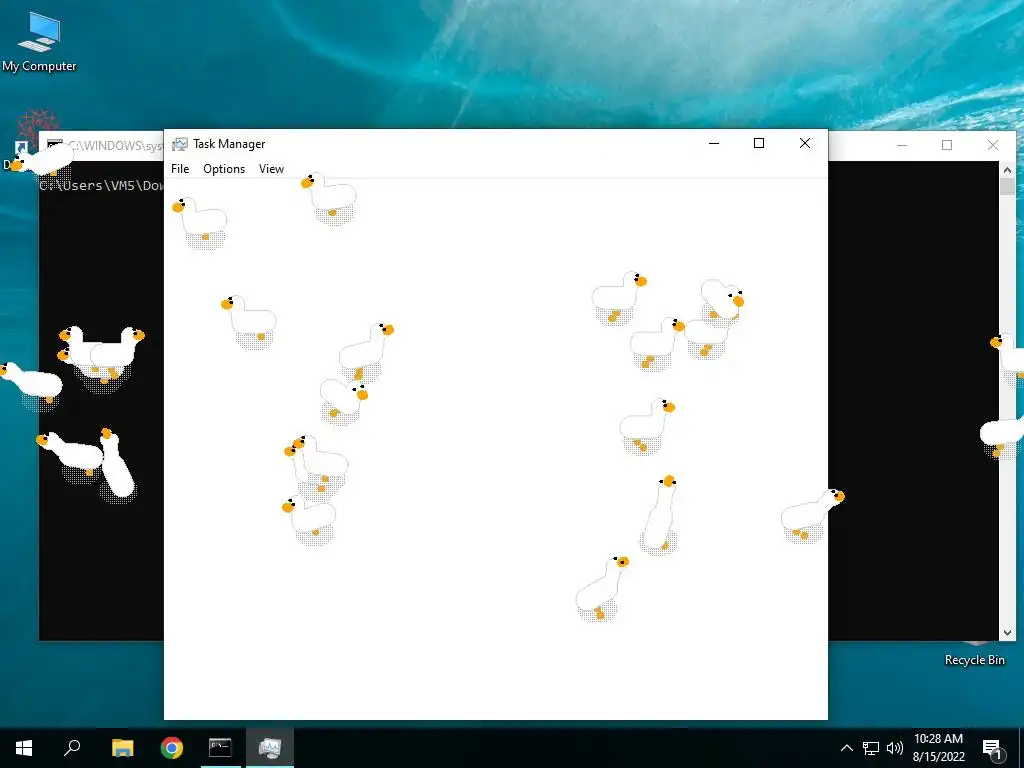Screen dimensions: 1024x768
Task: Open the notification center icon
Action: click(992, 748)
